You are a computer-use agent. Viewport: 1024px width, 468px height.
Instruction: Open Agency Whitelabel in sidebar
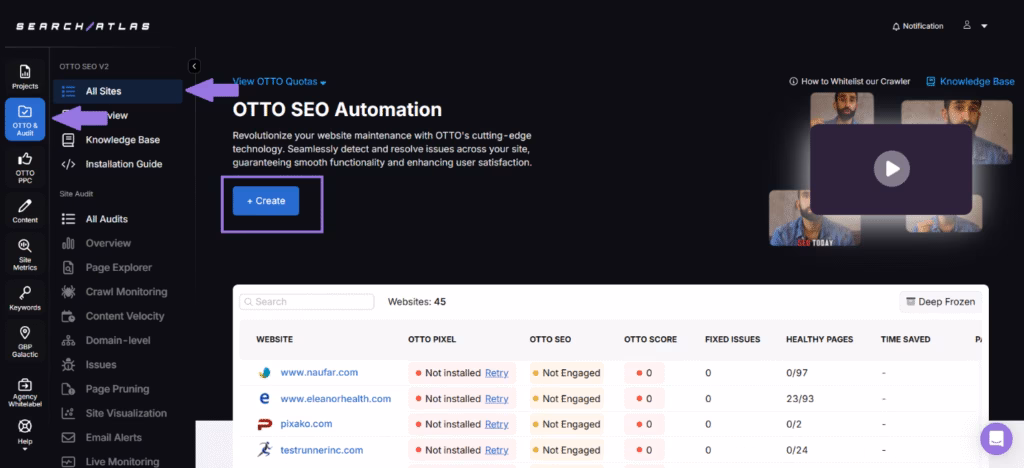click(x=25, y=388)
